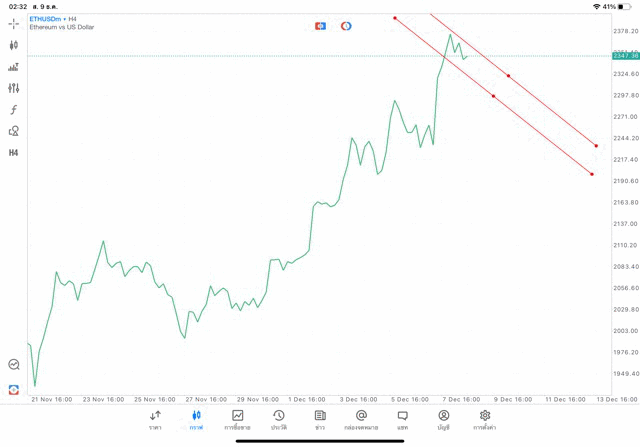Open the ประวัติ (History) tab
This screenshot has height=447, width=640.
(279, 419)
